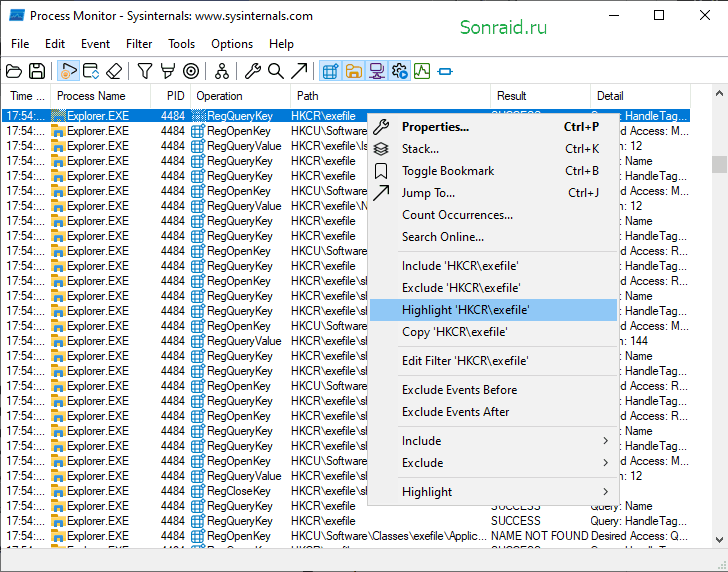The image size is (728, 572).
Task: Click the Detail column header
Action: point(640,96)
